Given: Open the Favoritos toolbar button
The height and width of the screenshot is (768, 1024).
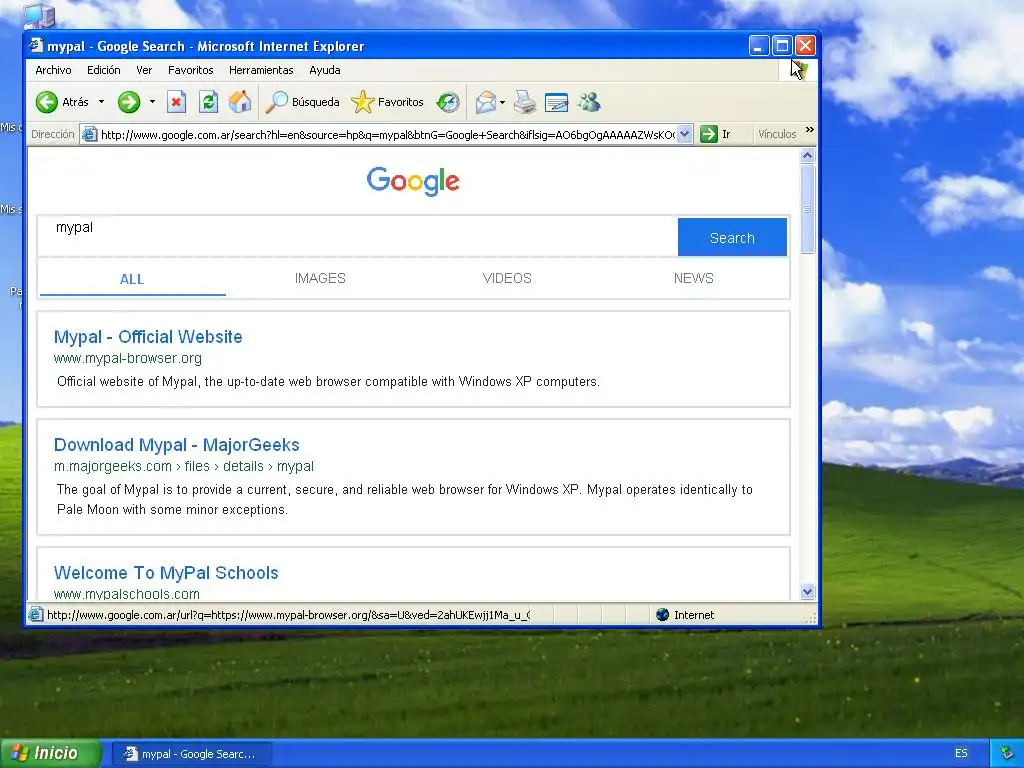Looking at the screenshot, I should 388,102.
